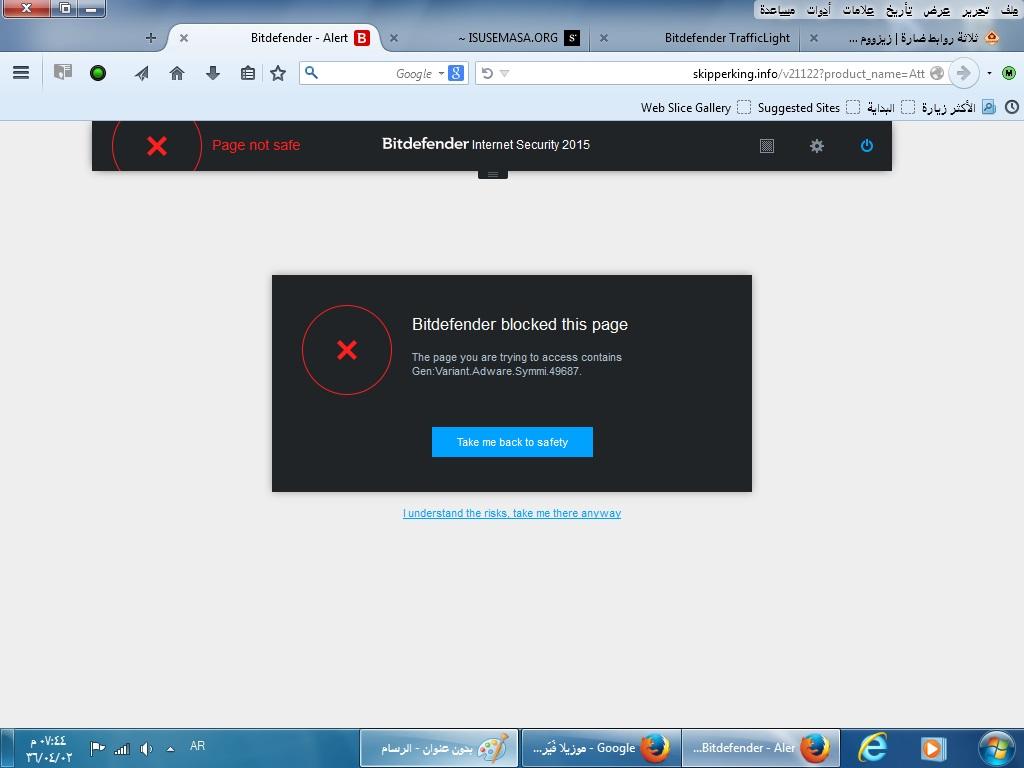Click the volume speaker tray icon
The width and height of the screenshot is (1024, 768).
(146, 749)
